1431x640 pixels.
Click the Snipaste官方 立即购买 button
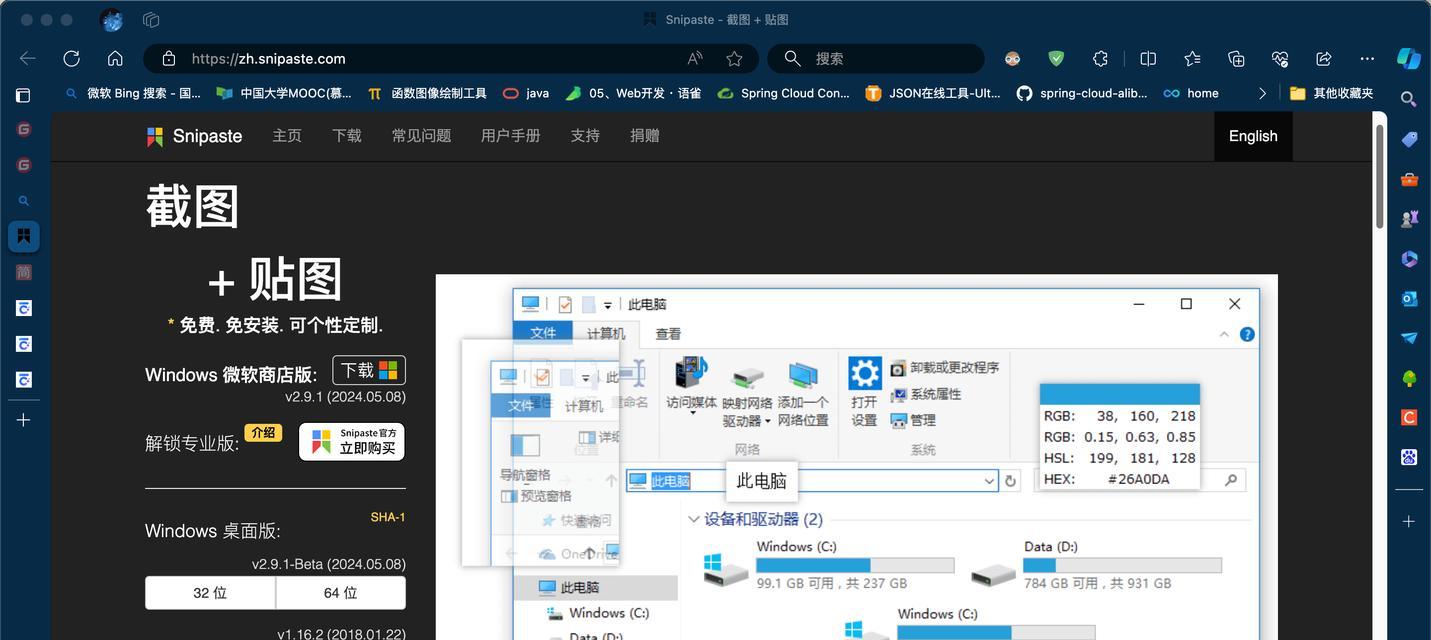click(x=352, y=442)
